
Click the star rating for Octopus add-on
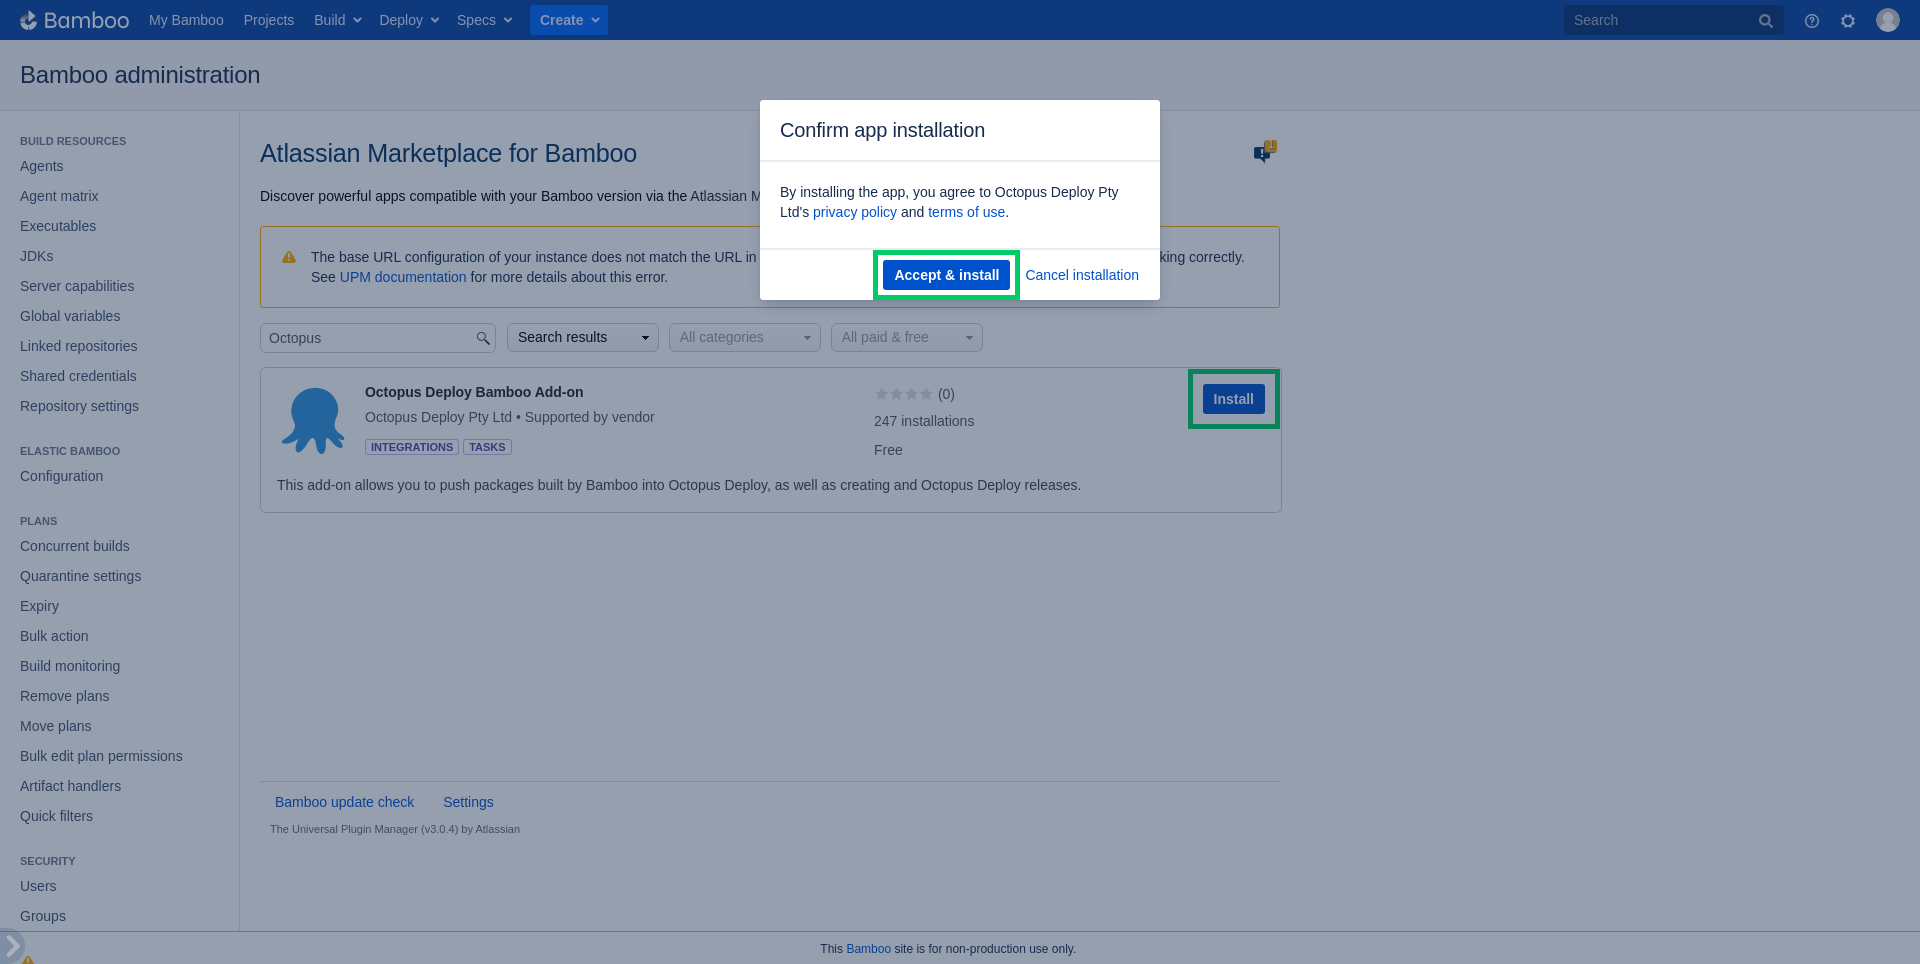click(x=903, y=394)
